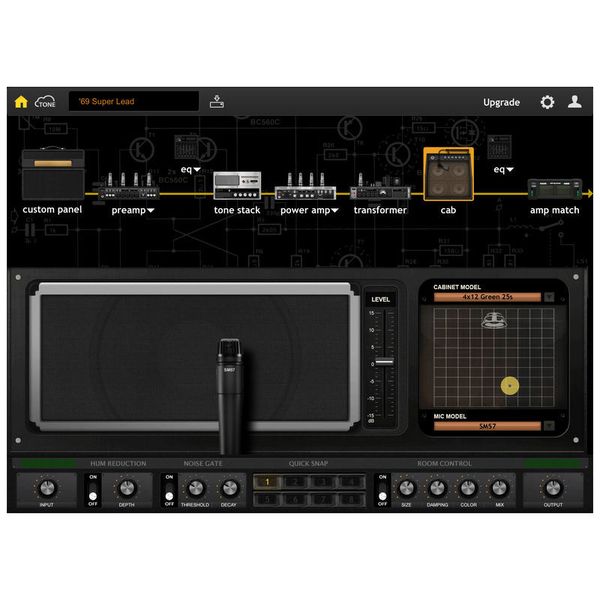Select Quick Snap slot 5
This screenshot has width=600, height=600.
tap(267, 499)
